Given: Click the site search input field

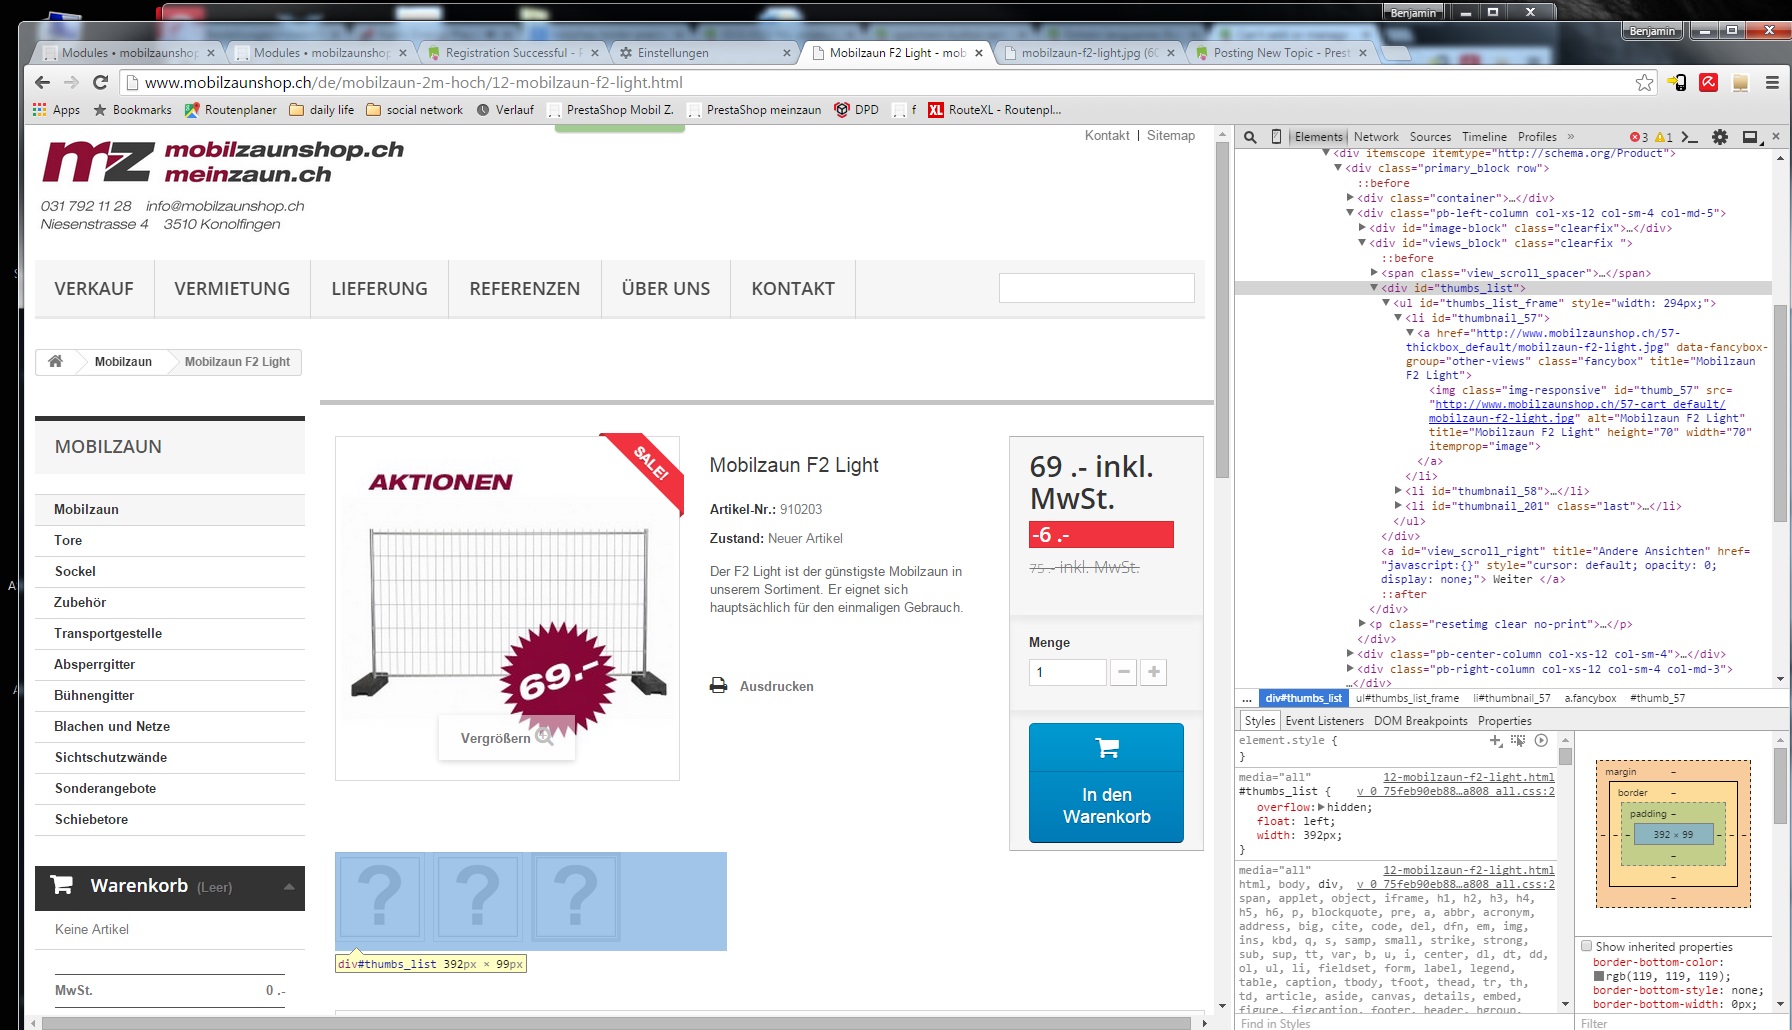Looking at the screenshot, I should [1096, 288].
